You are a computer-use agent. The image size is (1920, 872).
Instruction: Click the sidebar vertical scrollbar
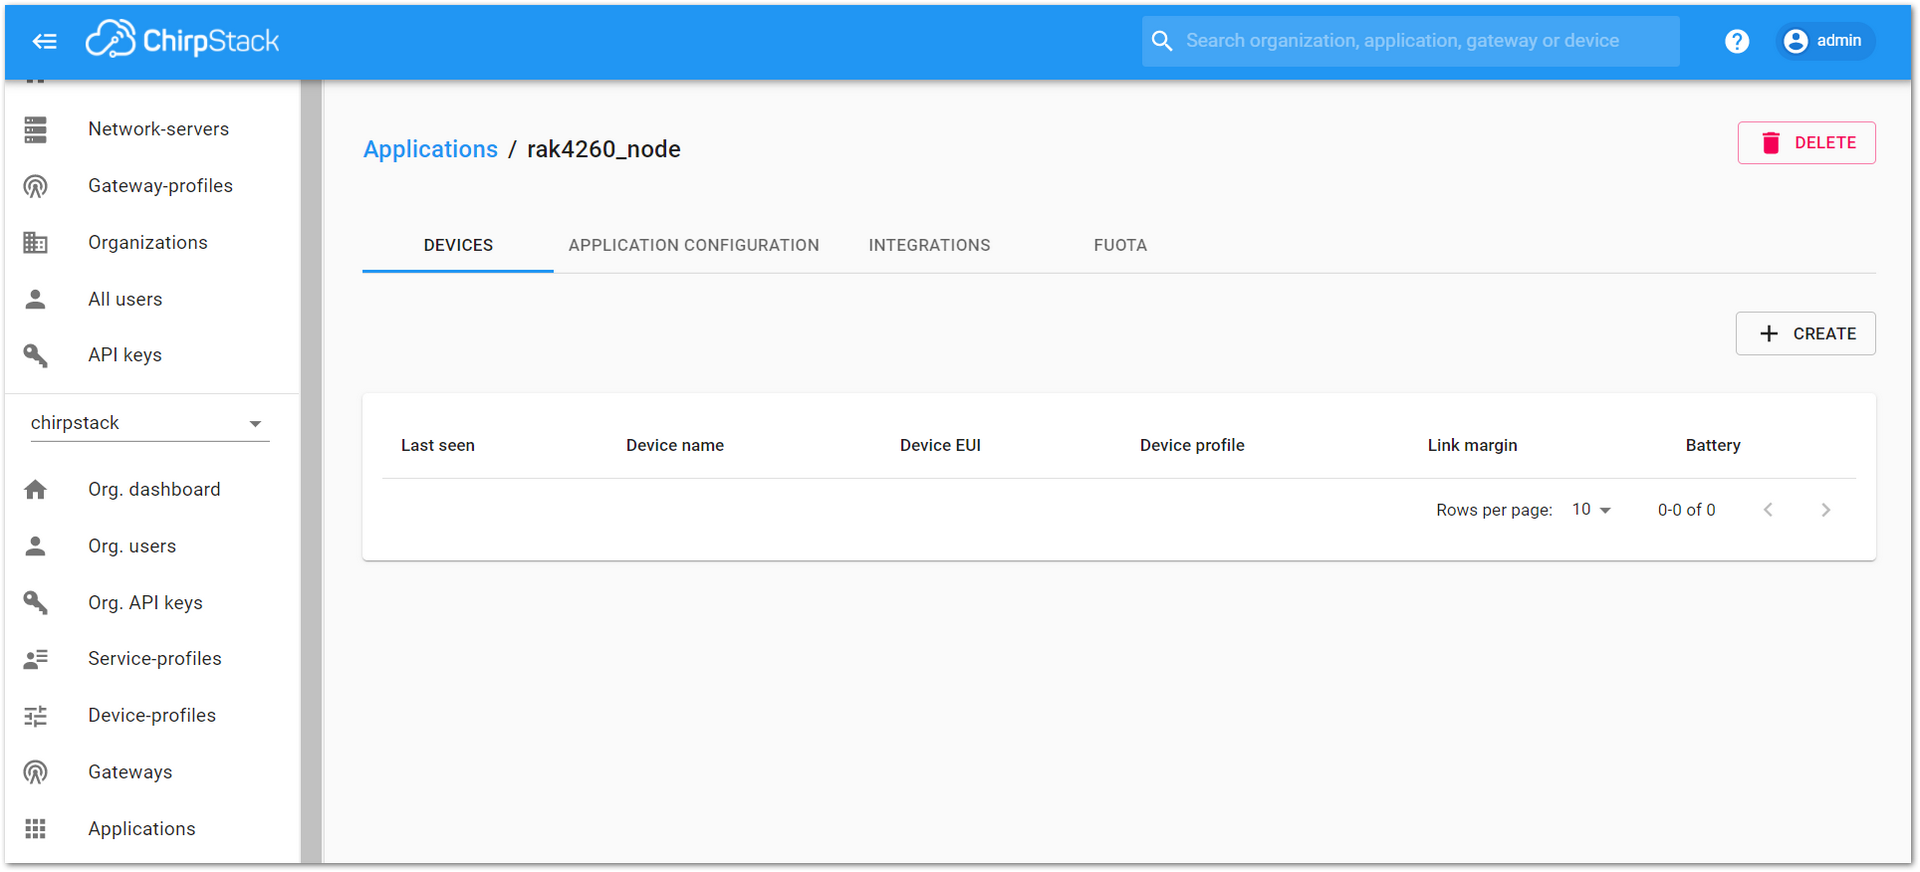(x=311, y=470)
